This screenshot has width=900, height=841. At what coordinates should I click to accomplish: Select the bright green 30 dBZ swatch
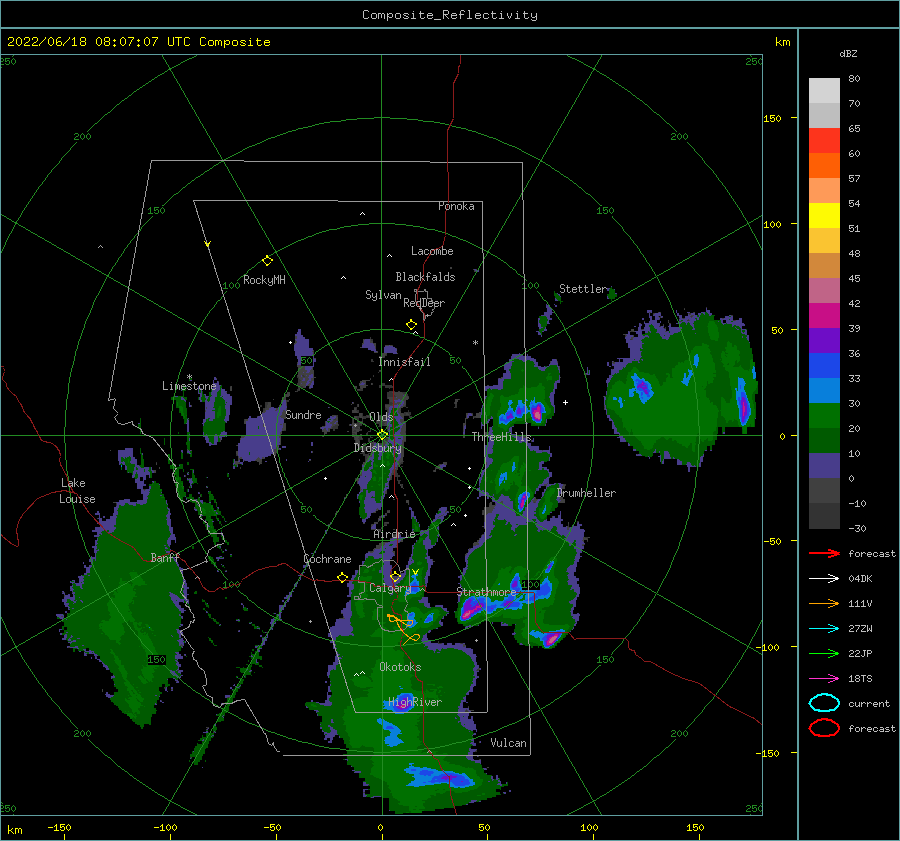click(x=824, y=416)
